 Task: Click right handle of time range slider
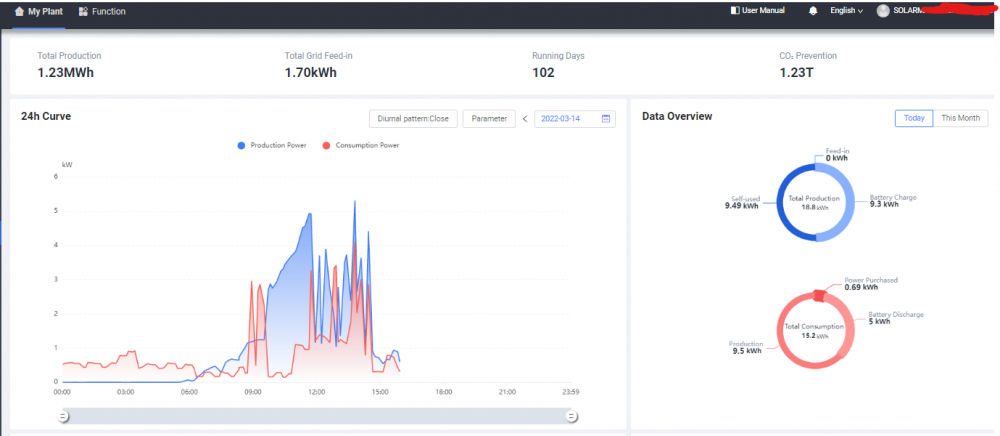(x=572, y=417)
